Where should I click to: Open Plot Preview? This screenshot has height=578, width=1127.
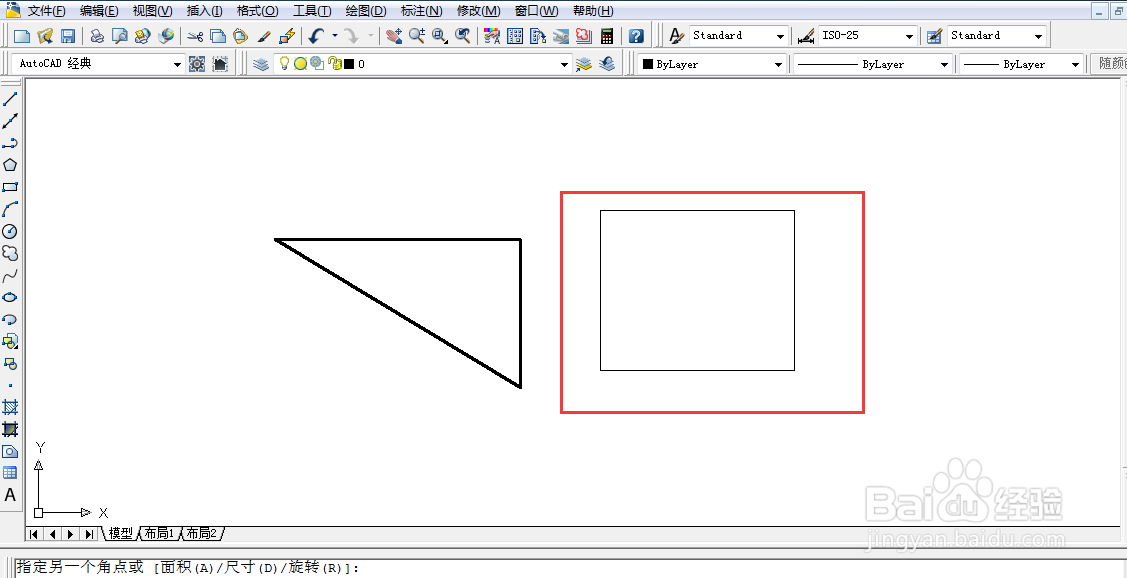click(119, 36)
